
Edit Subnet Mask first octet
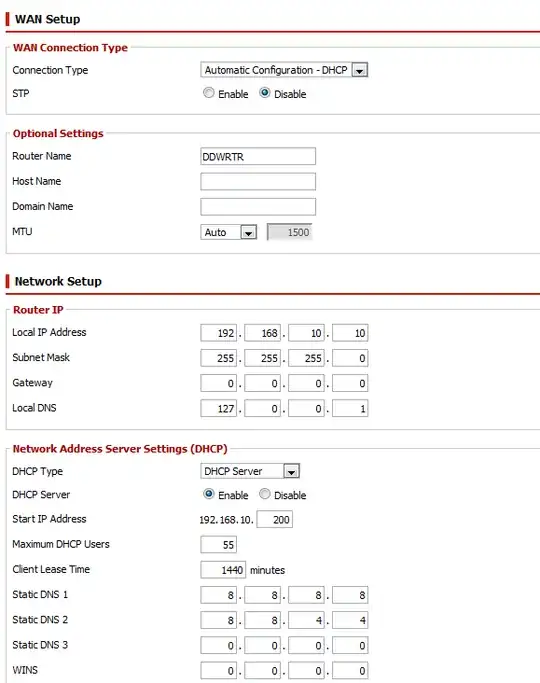[219, 358]
